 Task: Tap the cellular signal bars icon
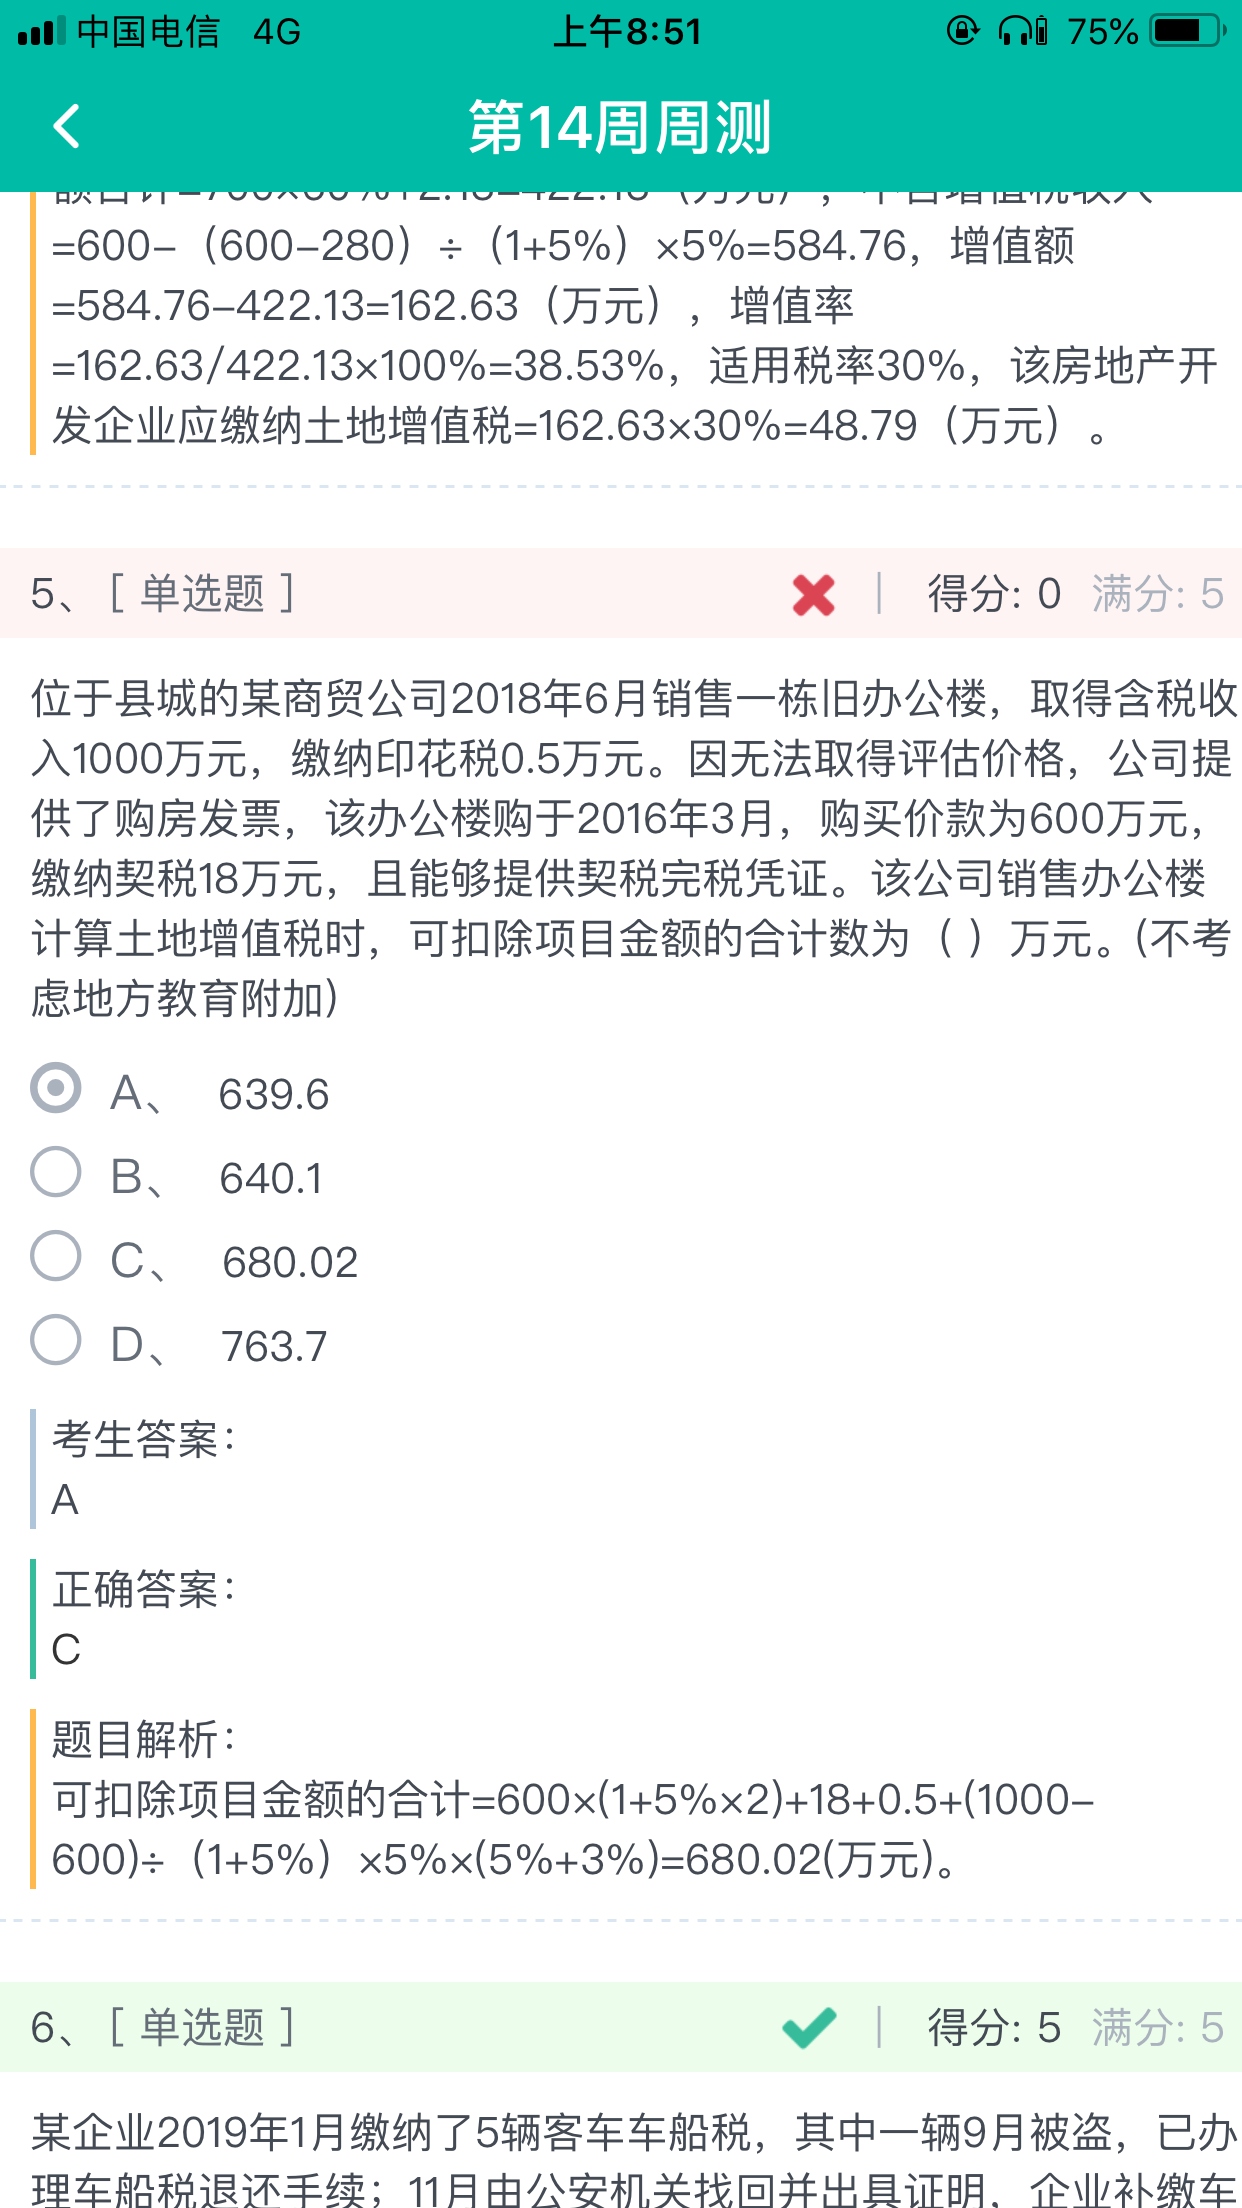pos(42,32)
